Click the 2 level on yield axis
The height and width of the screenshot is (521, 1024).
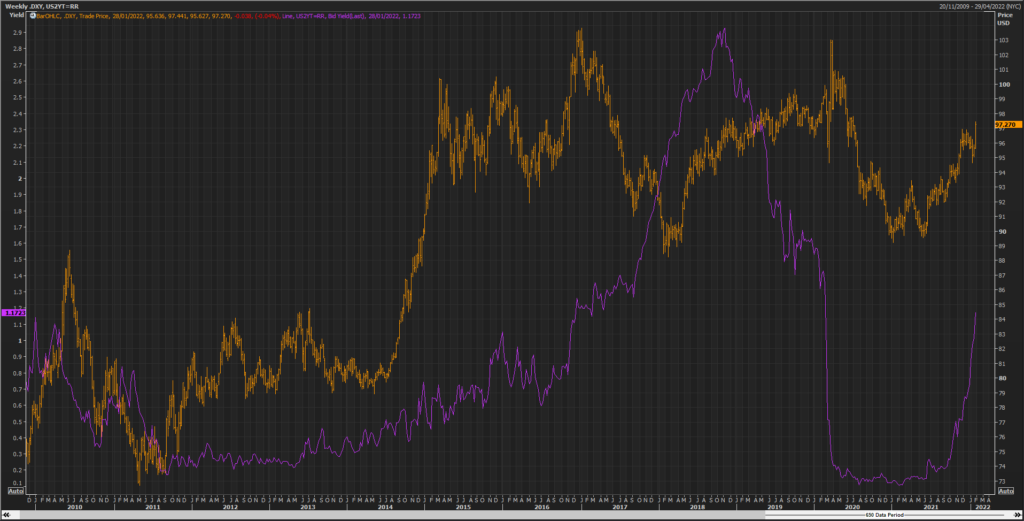pyautogui.click(x=21, y=178)
